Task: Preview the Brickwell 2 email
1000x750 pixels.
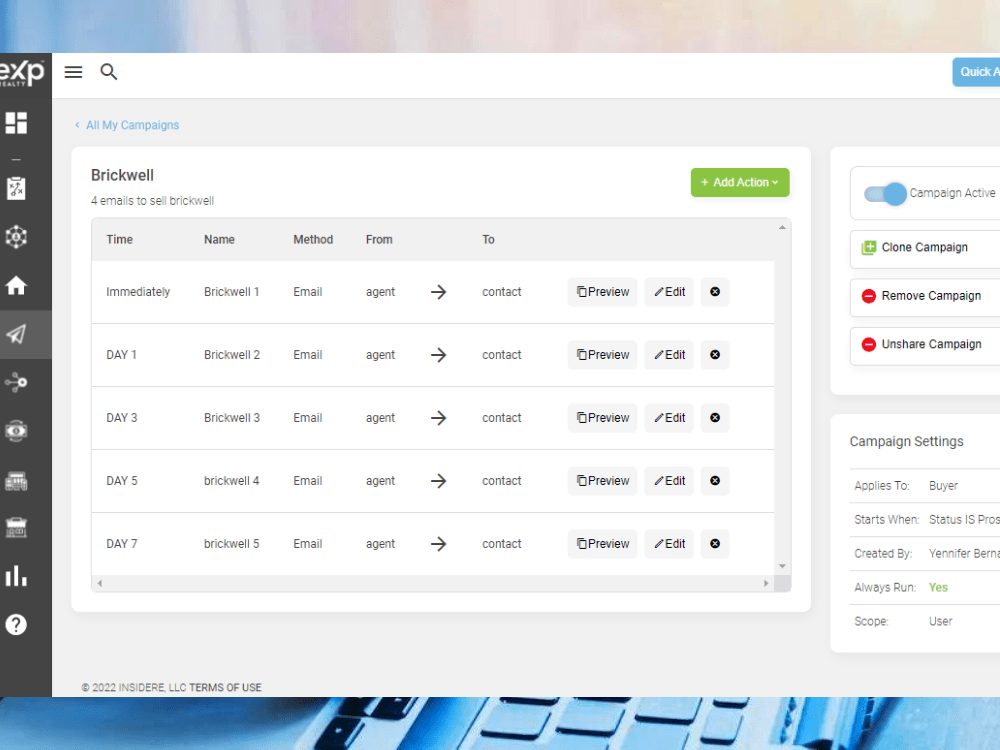Action: coord(603,355)
